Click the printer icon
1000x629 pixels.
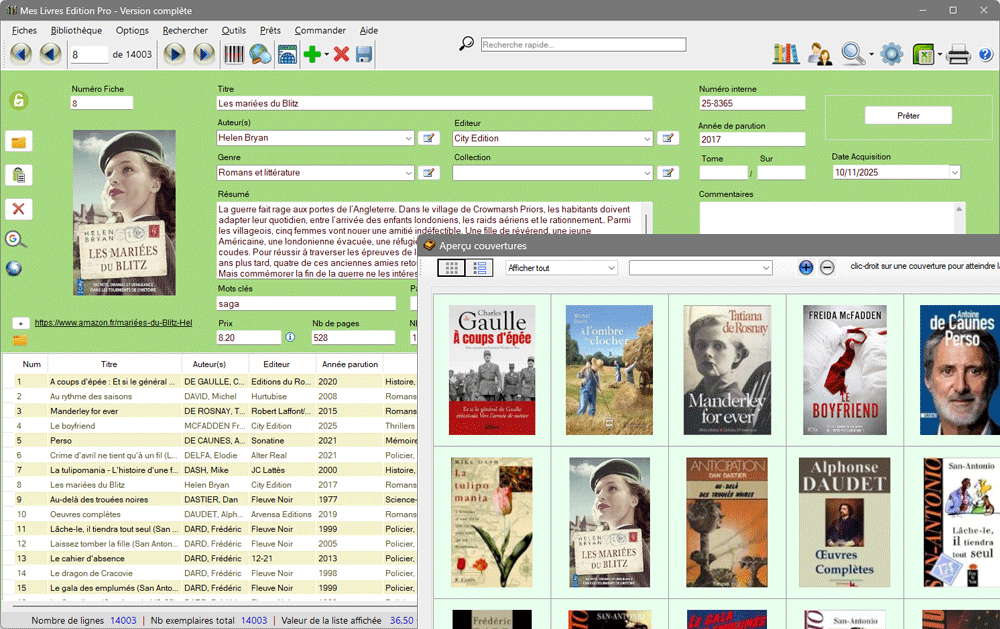pyautogui.click(x=958, y=54)
